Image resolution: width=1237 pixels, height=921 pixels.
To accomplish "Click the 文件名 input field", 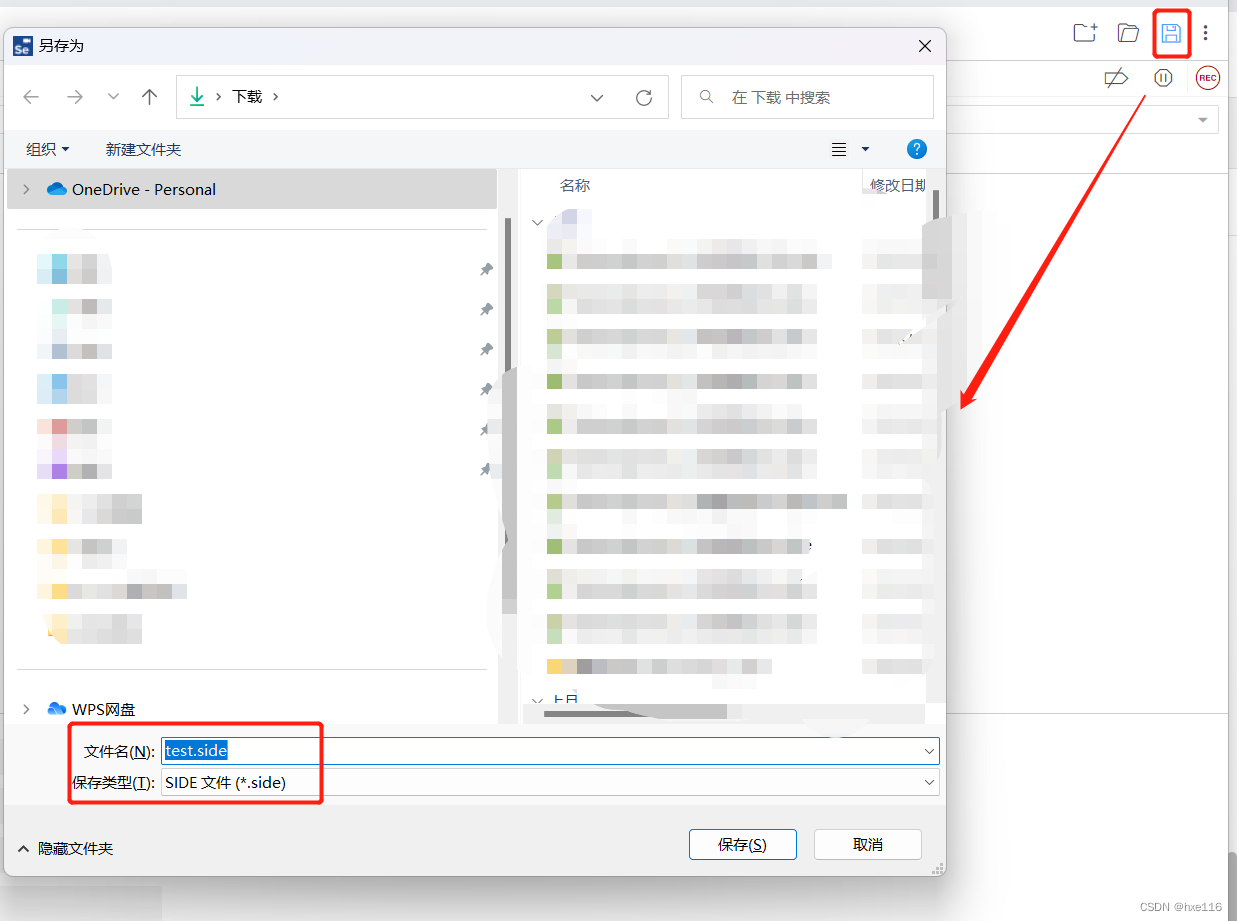I will click(x=540, y=751).
